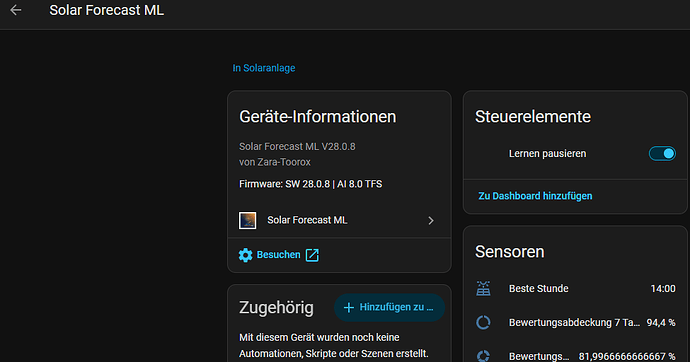Screen dimensions: 690x362
Task: Toggle the Lernen pausieren switch
Action: 662,154
